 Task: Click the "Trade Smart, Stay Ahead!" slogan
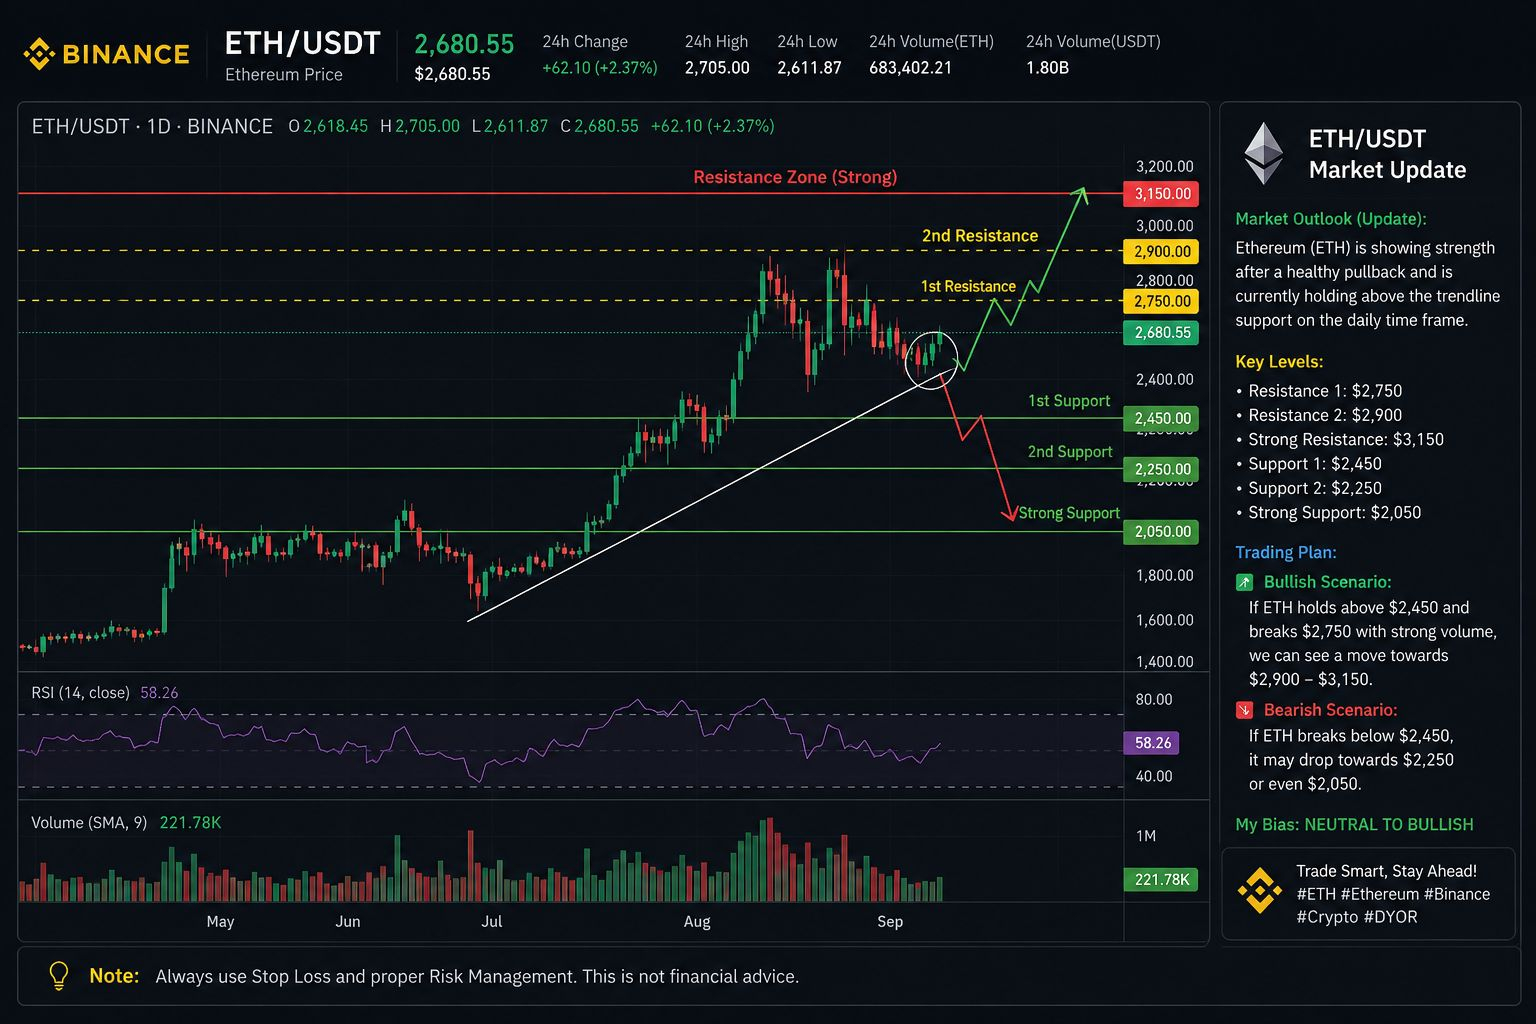pos(1386,871)
